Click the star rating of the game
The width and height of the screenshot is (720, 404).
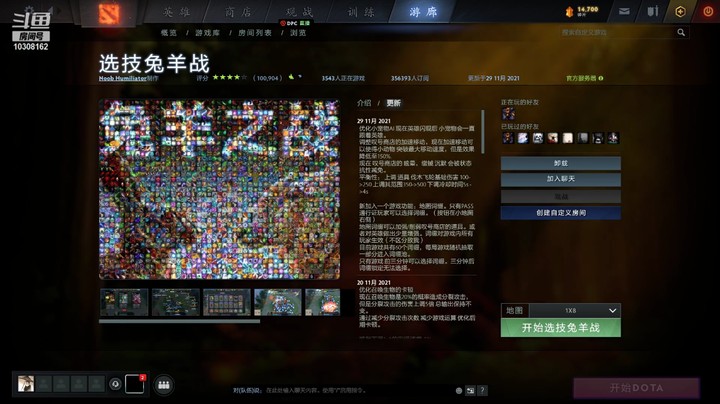pyautogui.click(x=230, y=78)
